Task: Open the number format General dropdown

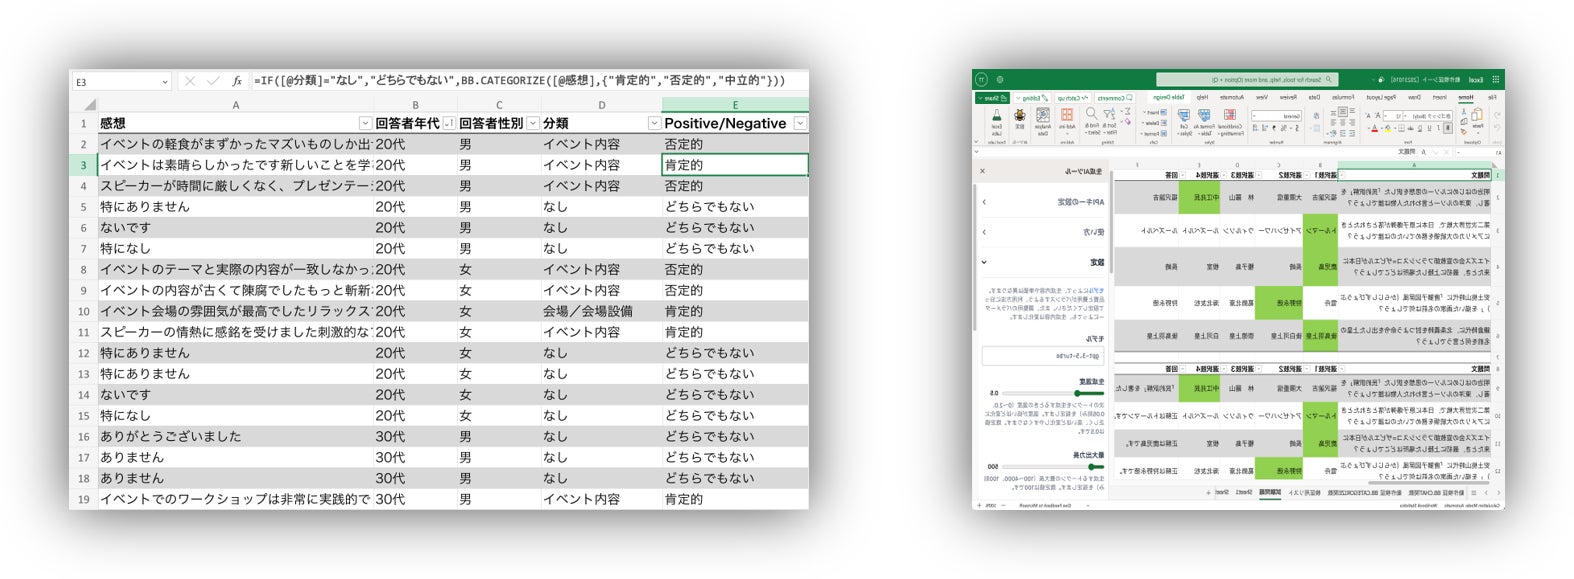Action: pyautogui.click(x=1277, y=116)
